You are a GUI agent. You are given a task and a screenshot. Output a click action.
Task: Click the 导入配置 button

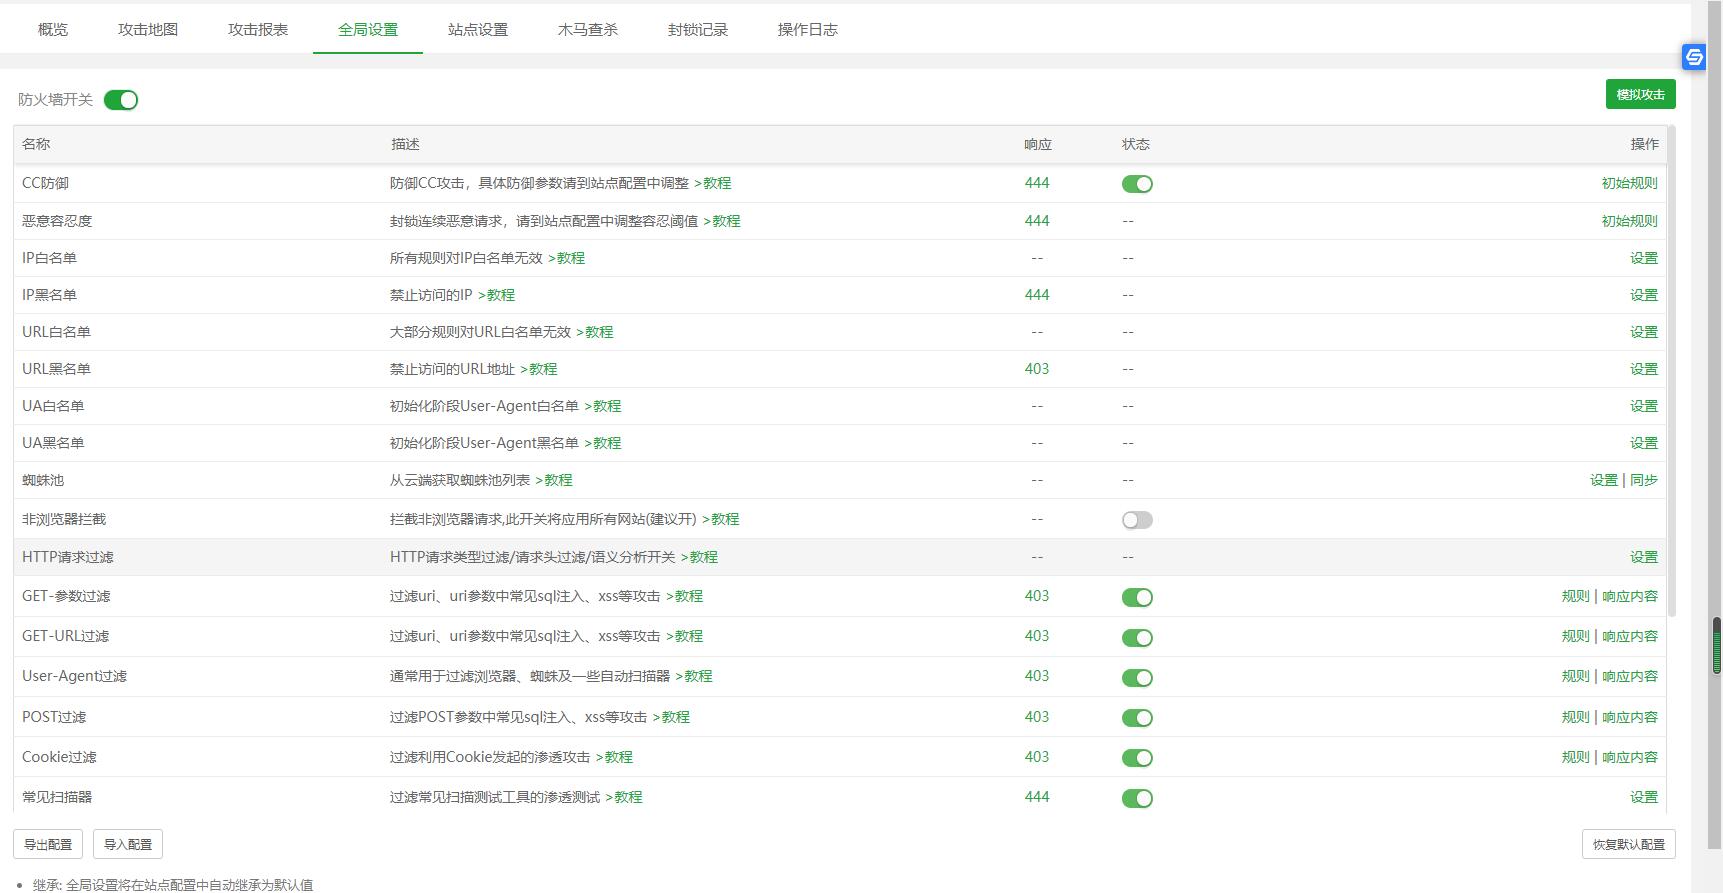pos(128,844)
